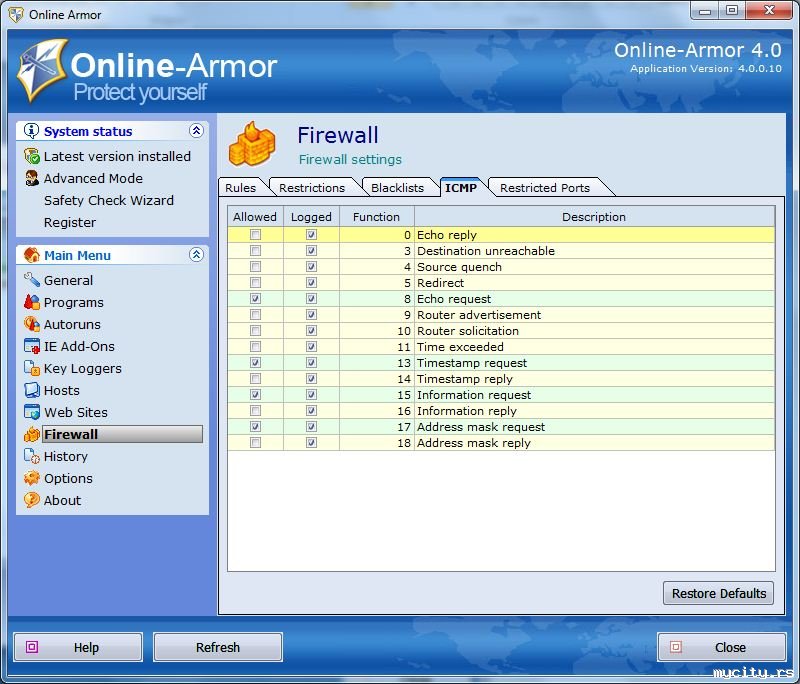Click the About question mark icon

click(x=32, y=500)
